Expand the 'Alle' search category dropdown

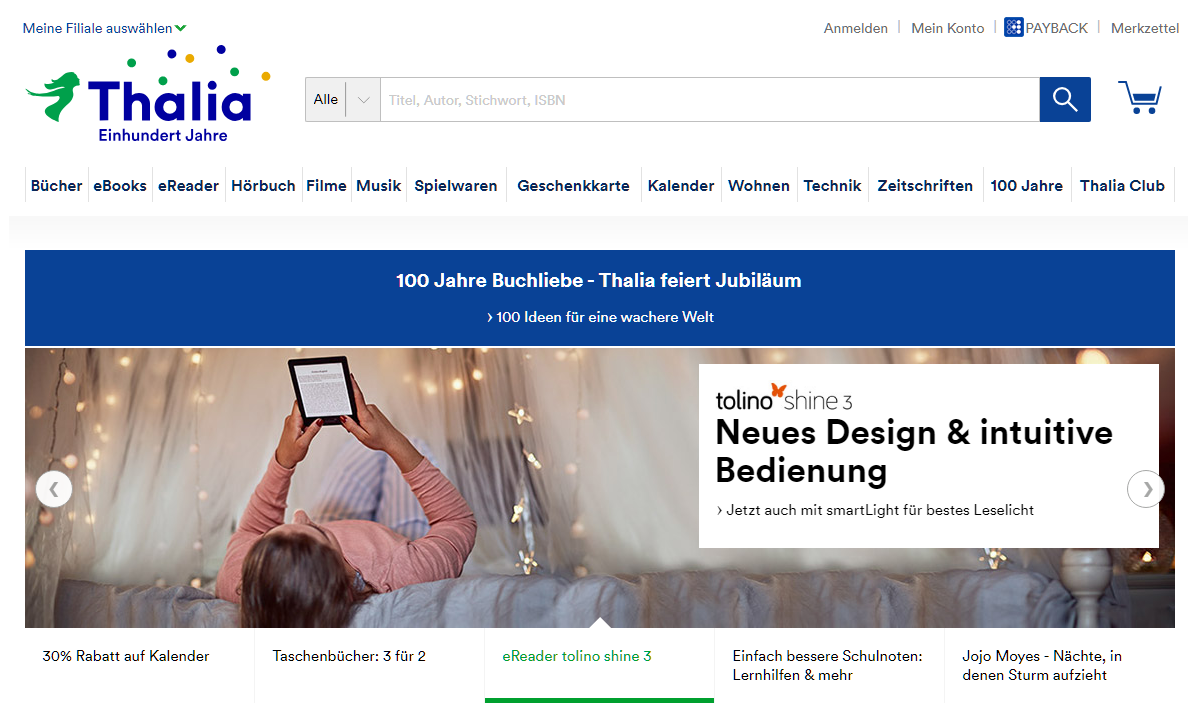click(x=342, y=100)
